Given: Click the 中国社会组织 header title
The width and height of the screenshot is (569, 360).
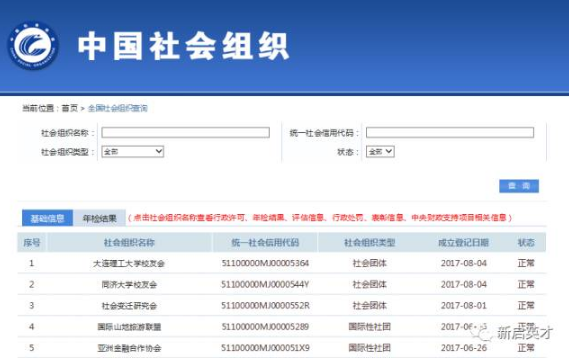Looking at the screenshot, I should (x=183, y=46).
